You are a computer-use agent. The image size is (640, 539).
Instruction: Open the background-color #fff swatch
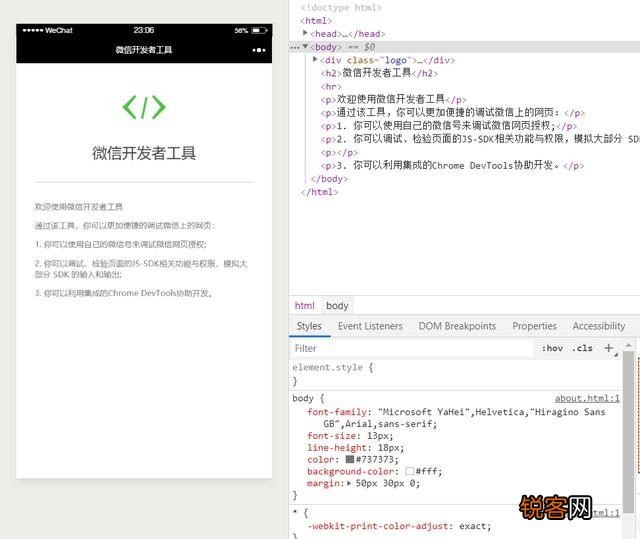tap(410, 472)
